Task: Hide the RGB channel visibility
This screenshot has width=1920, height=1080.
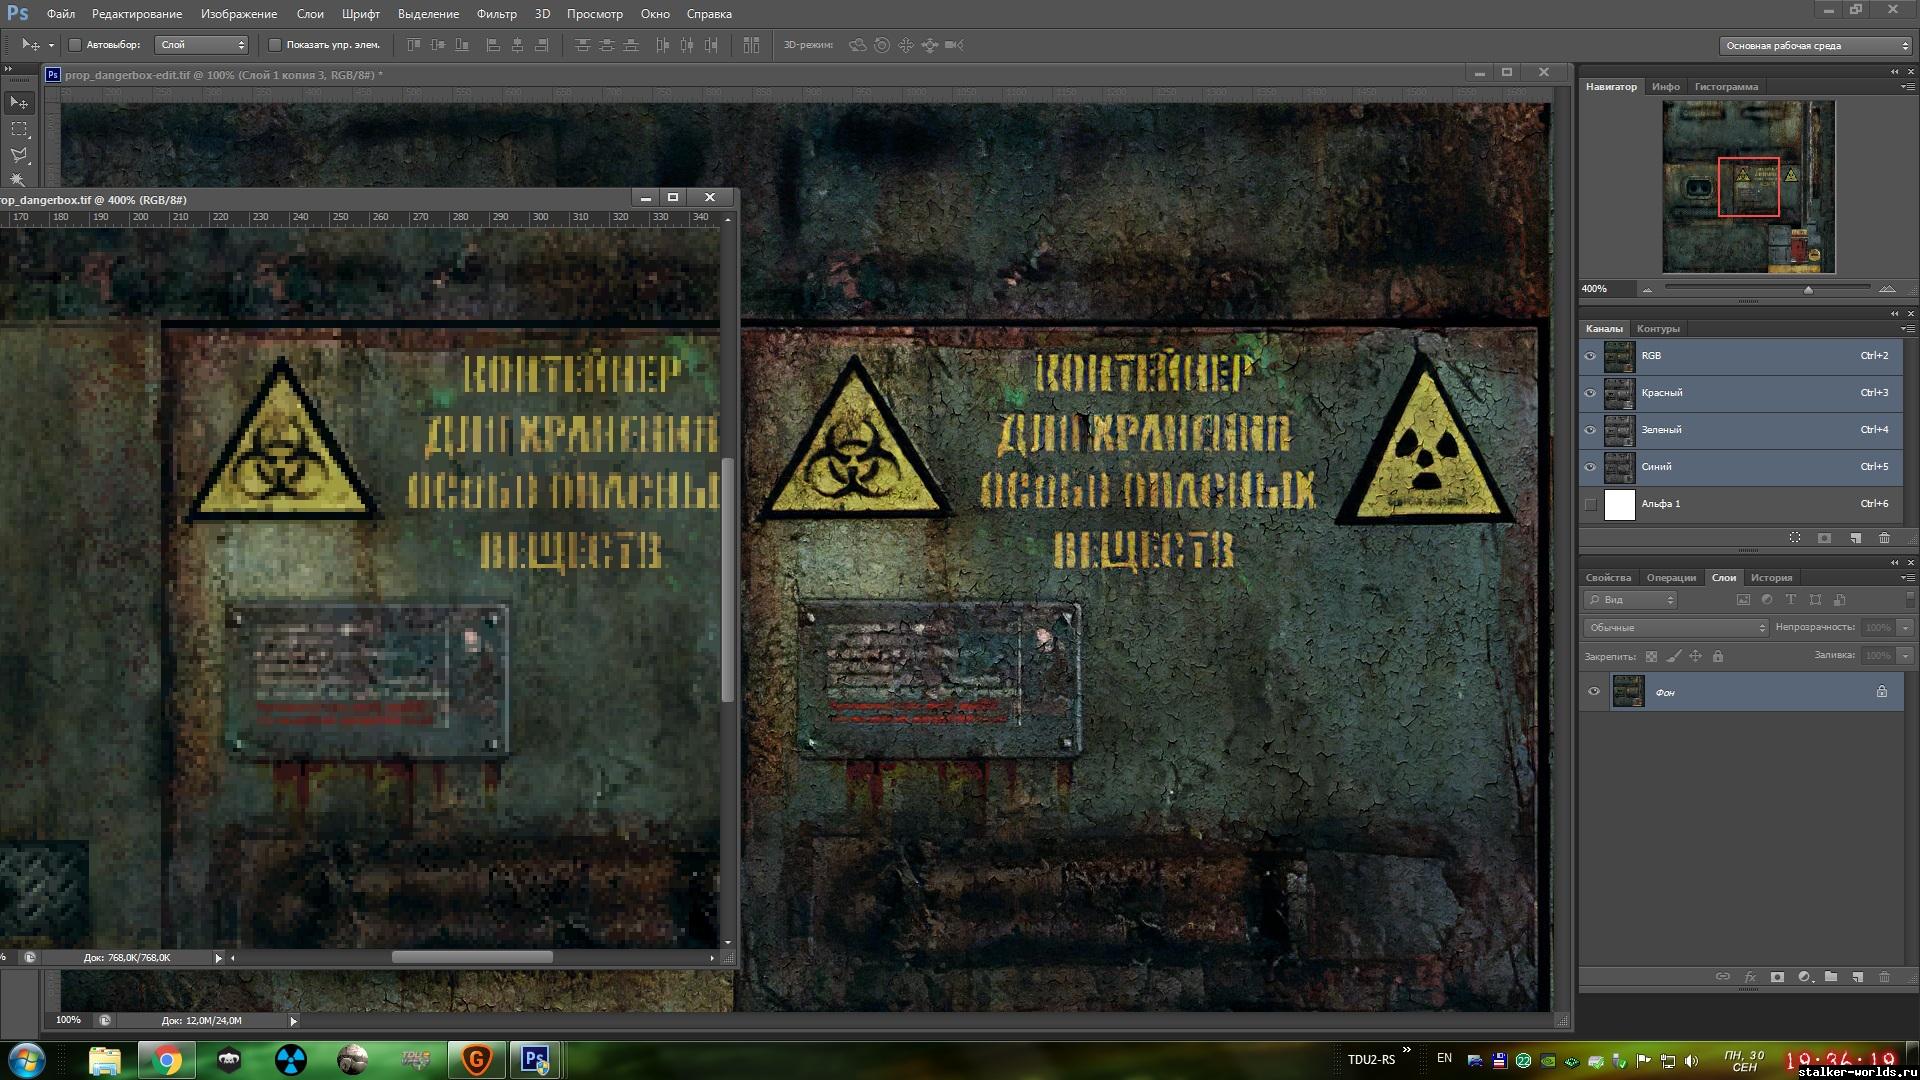Action: (x=1590, y=356)
